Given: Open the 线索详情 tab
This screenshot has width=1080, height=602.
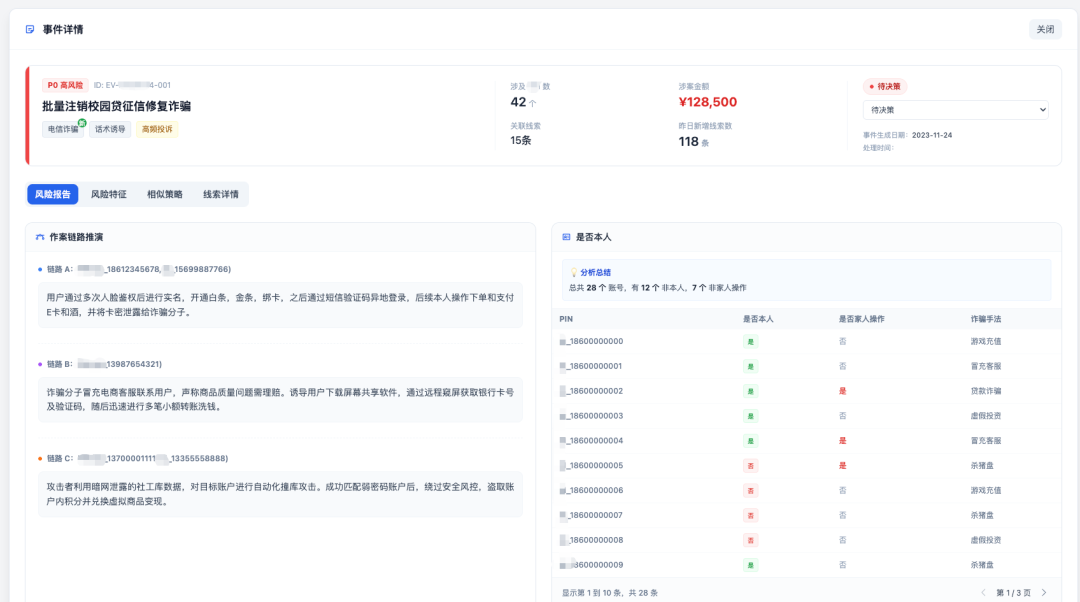Looking at the screenshot, I should pos(220,194).
